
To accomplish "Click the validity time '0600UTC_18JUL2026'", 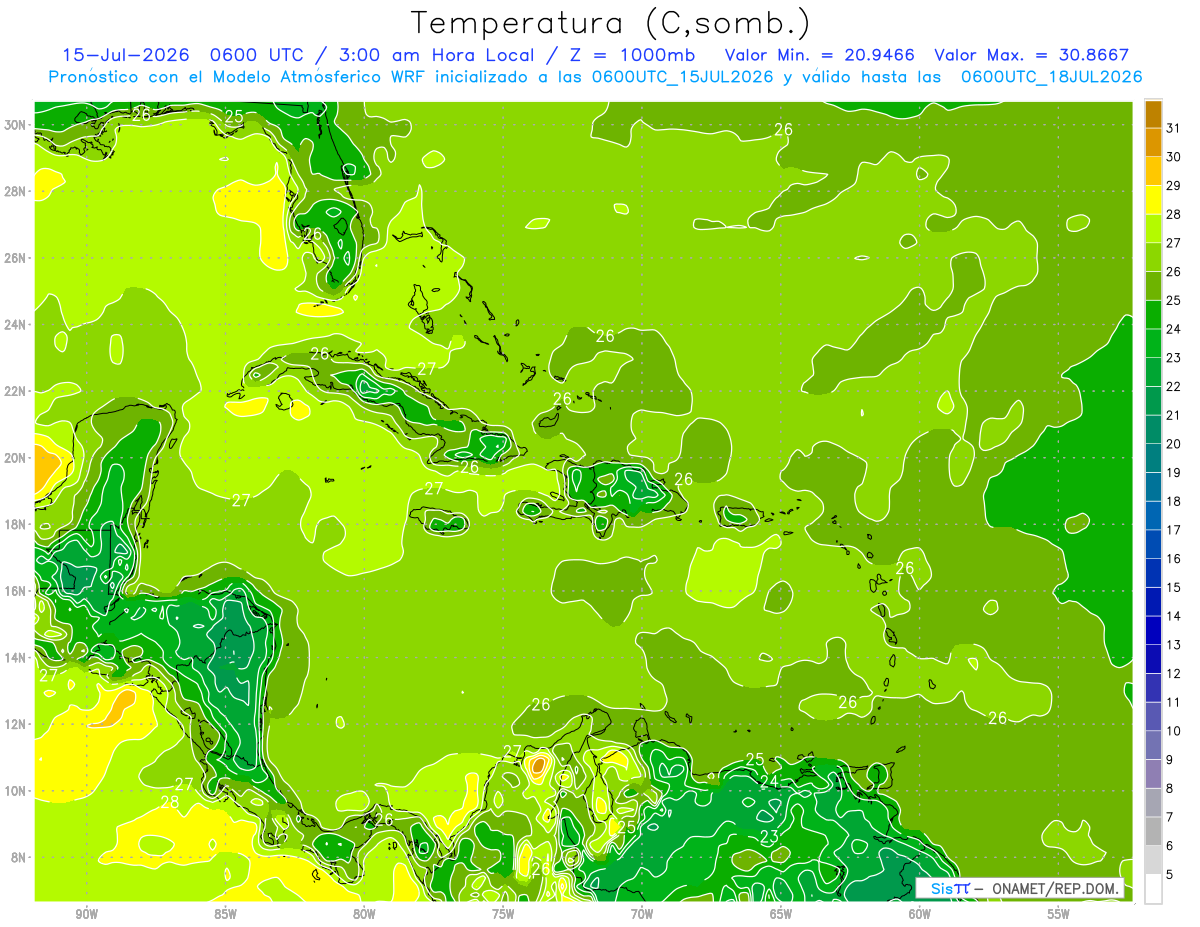I will coord(1051,77).
